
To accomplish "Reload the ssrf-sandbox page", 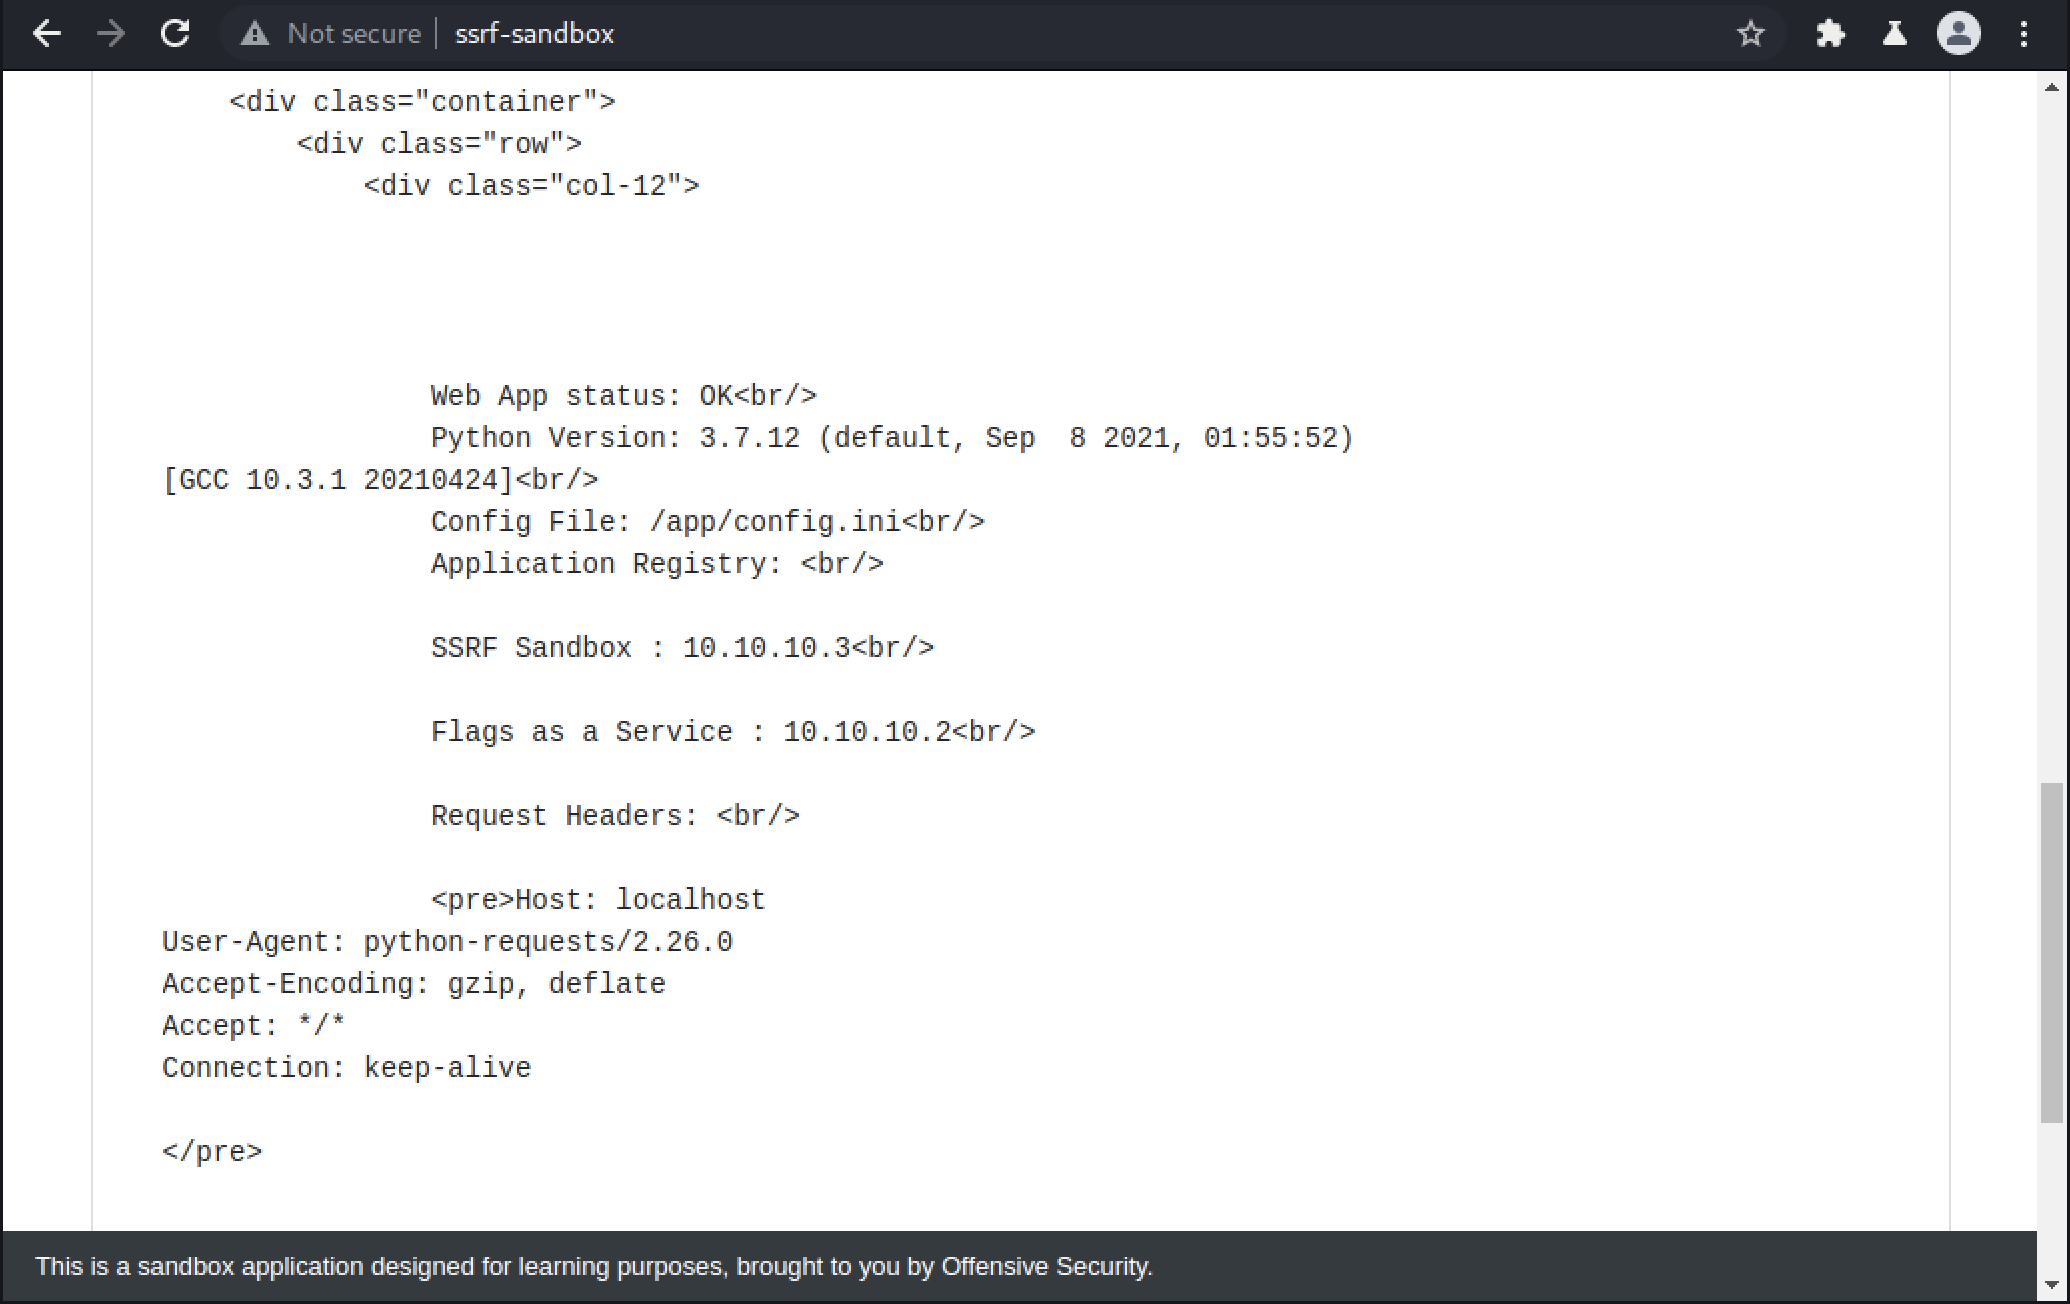I will [x=175, y=34].
